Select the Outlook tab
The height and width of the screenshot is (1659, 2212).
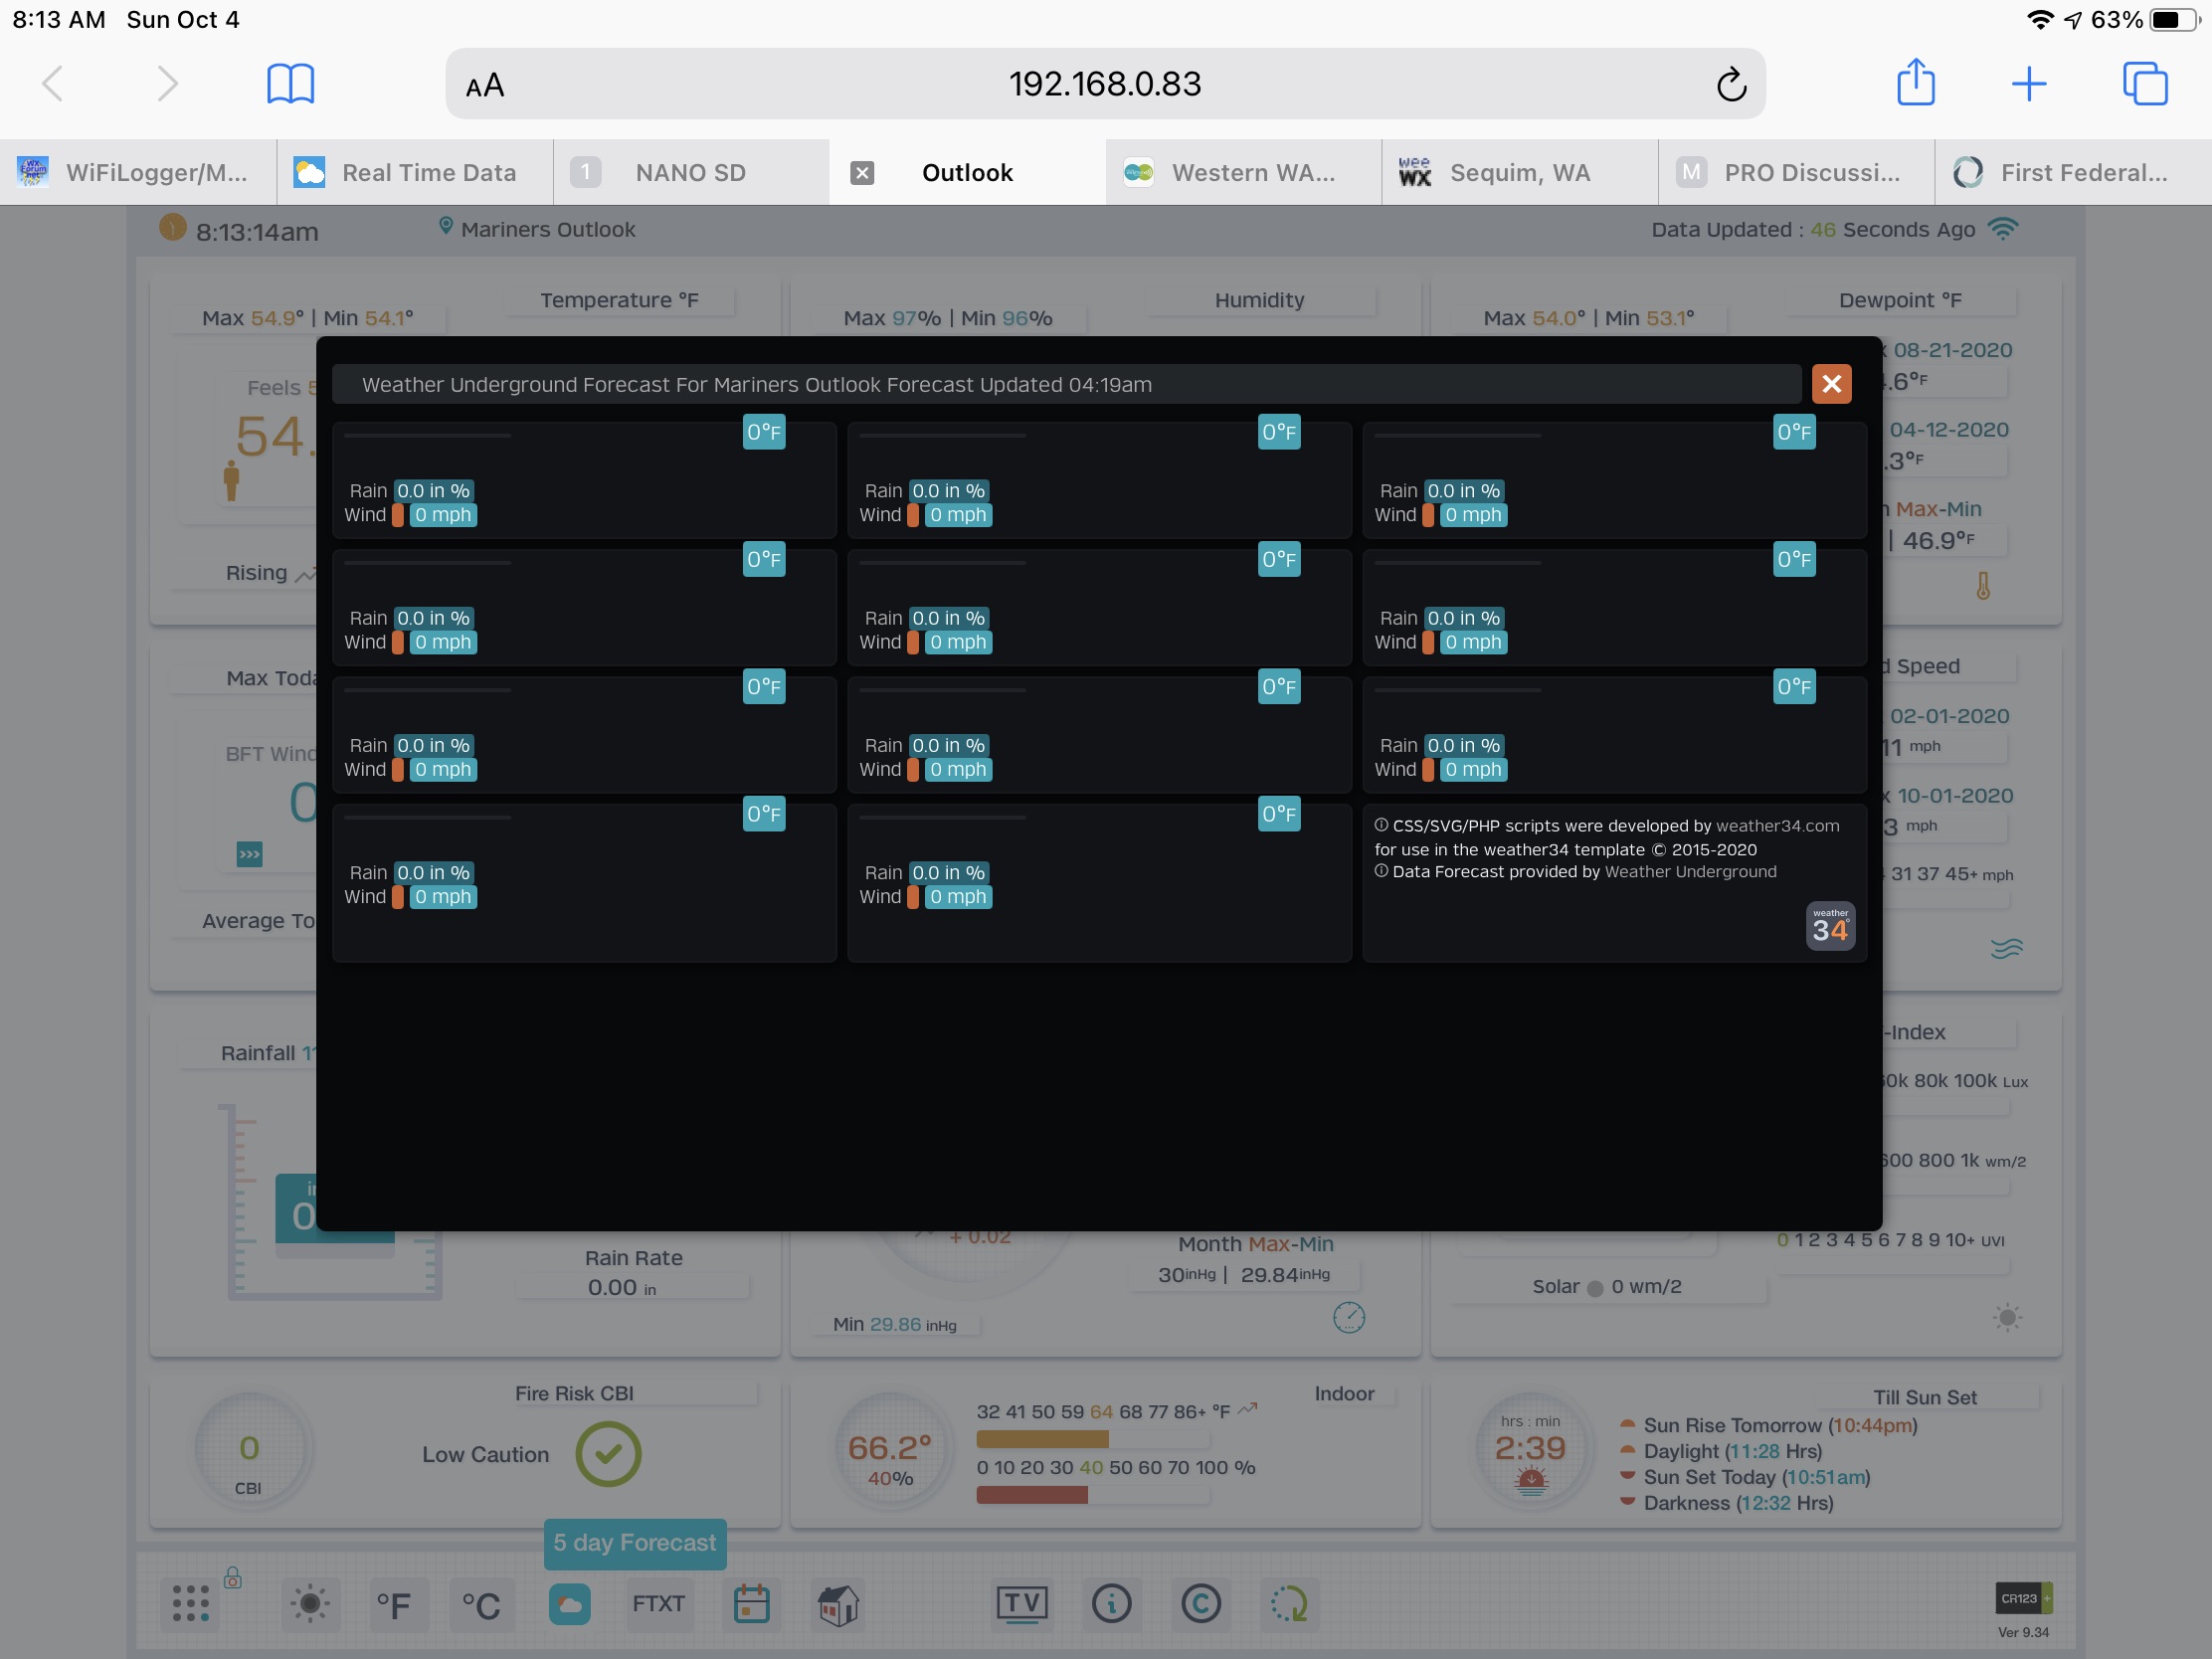click(967, 173)
